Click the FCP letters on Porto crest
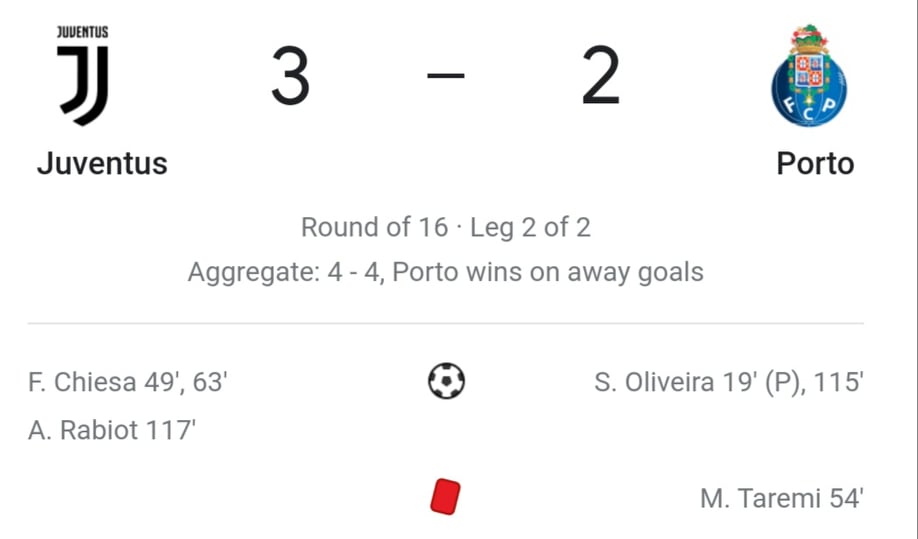918x539 pixels. click(x=809, y=108)
